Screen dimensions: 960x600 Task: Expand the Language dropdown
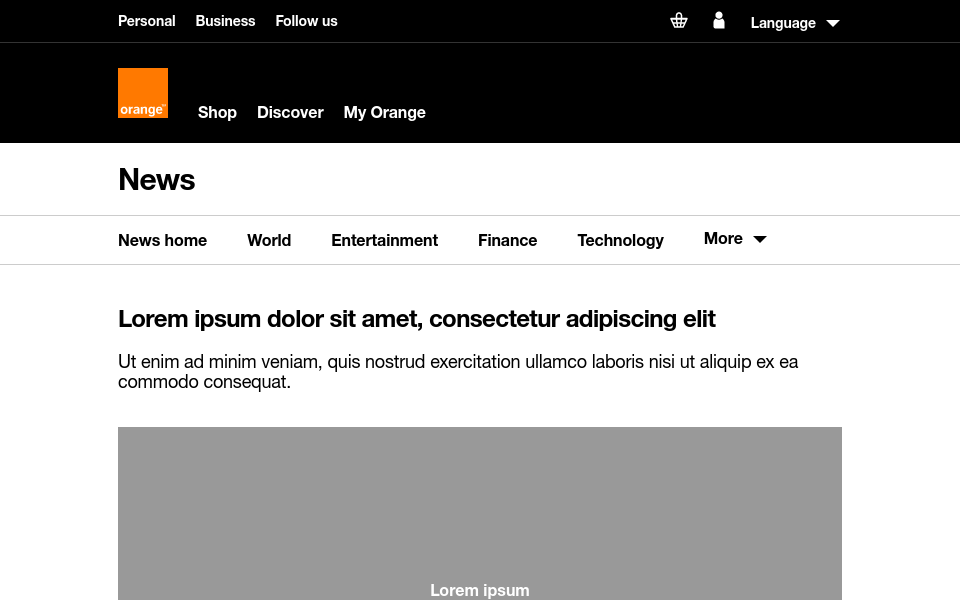(795, 23)
